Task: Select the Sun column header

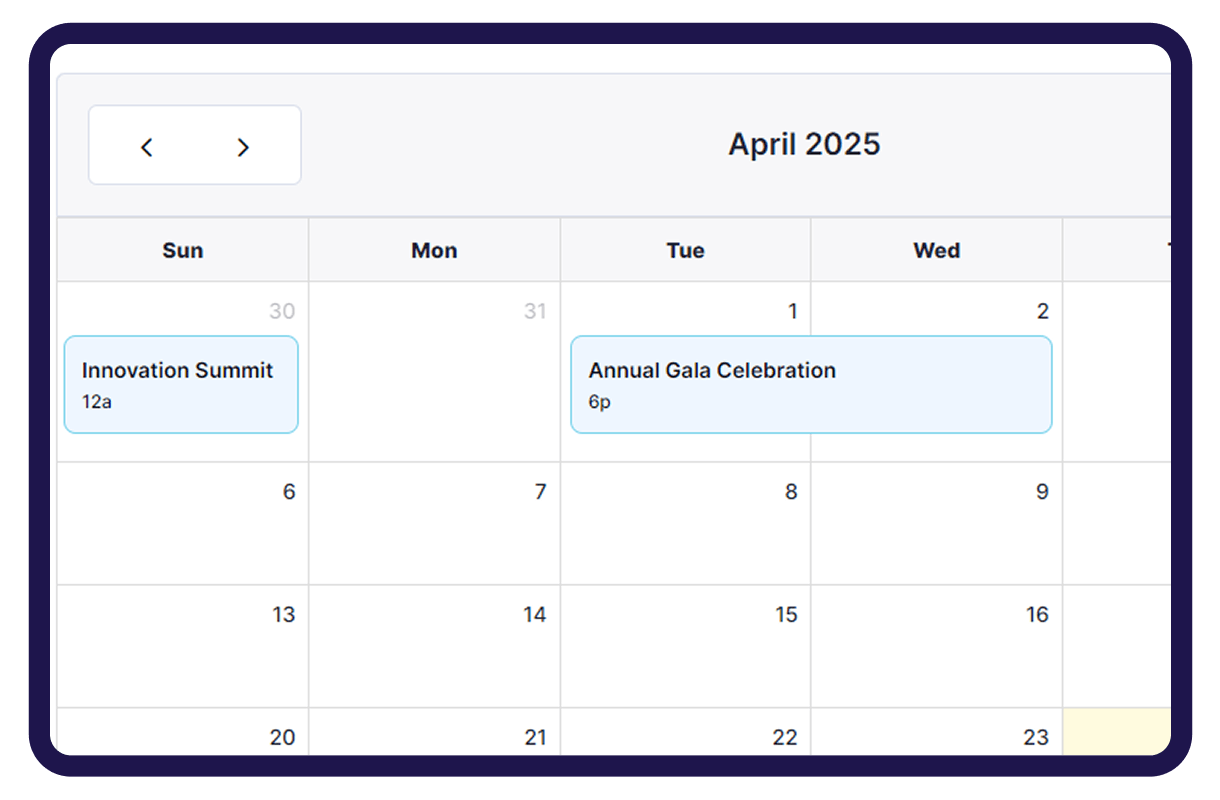Action: click(183, 250)
